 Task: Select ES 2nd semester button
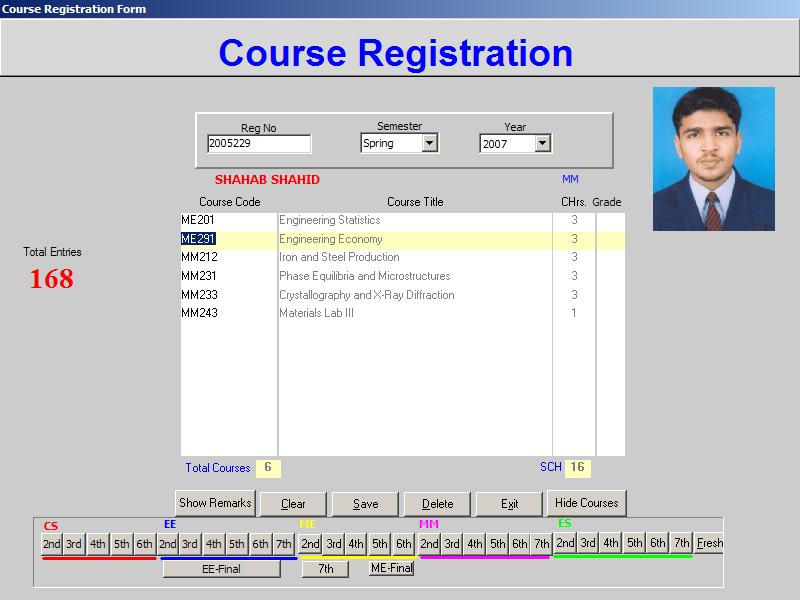click(565, 543)
